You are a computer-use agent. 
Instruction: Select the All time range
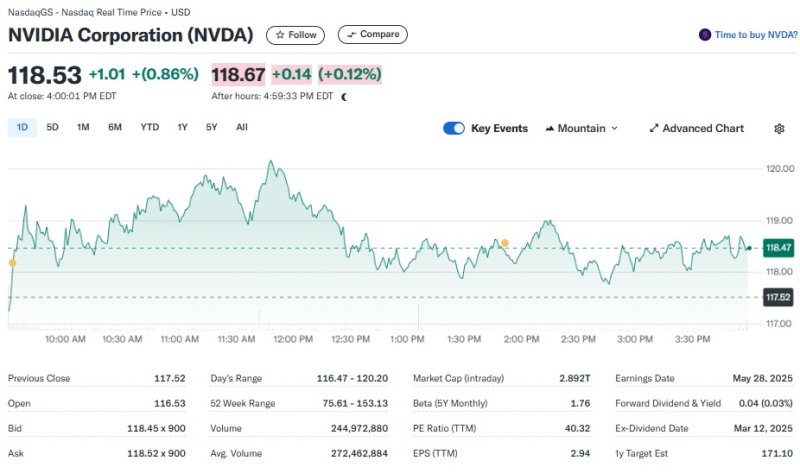point(242,127)
